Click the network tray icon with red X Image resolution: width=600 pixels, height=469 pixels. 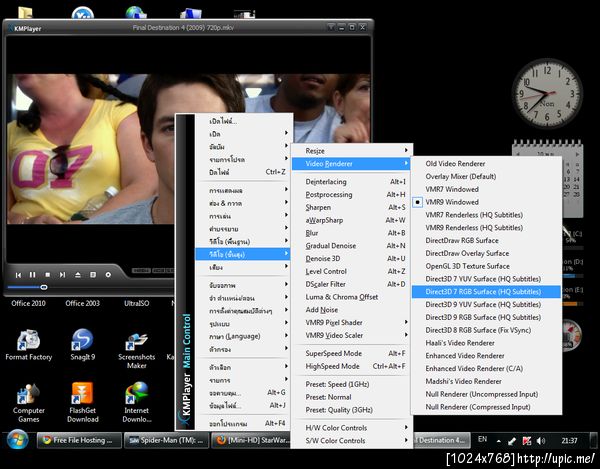[527, 441]
